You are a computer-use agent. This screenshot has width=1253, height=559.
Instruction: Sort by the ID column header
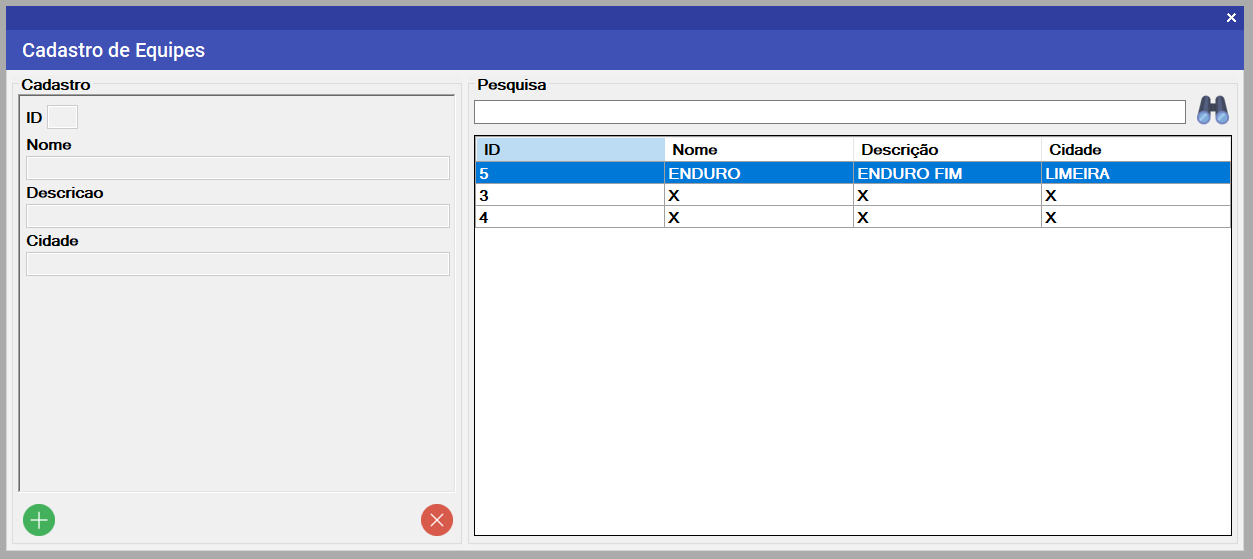[x=569, y=149]
